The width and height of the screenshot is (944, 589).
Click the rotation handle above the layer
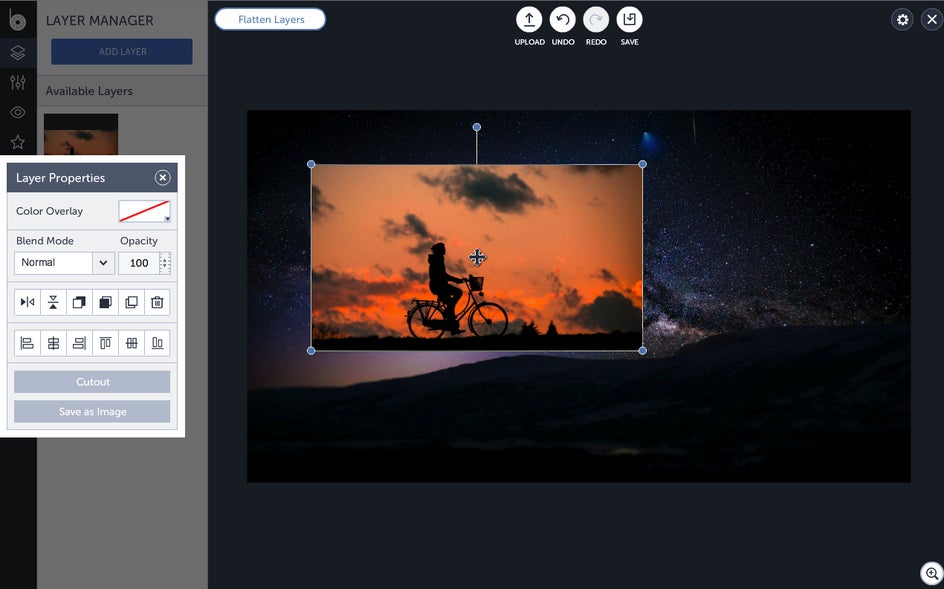point(477,127)
